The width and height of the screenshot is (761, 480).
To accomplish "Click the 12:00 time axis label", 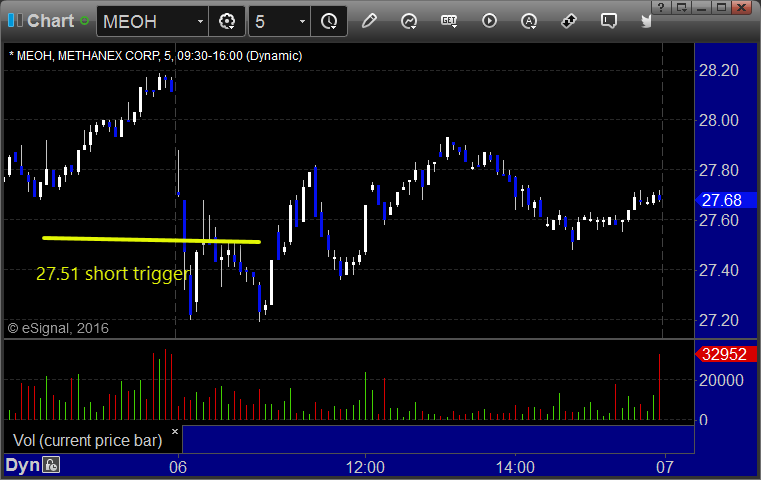I will 365,467.
